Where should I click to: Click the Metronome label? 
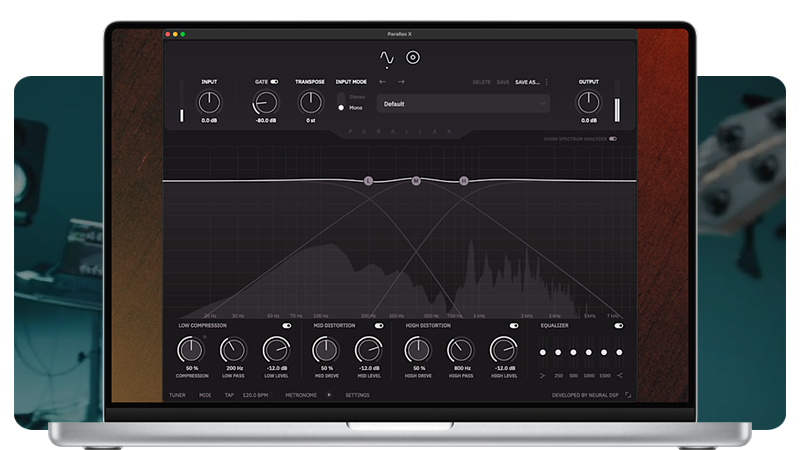pos(301,395)
